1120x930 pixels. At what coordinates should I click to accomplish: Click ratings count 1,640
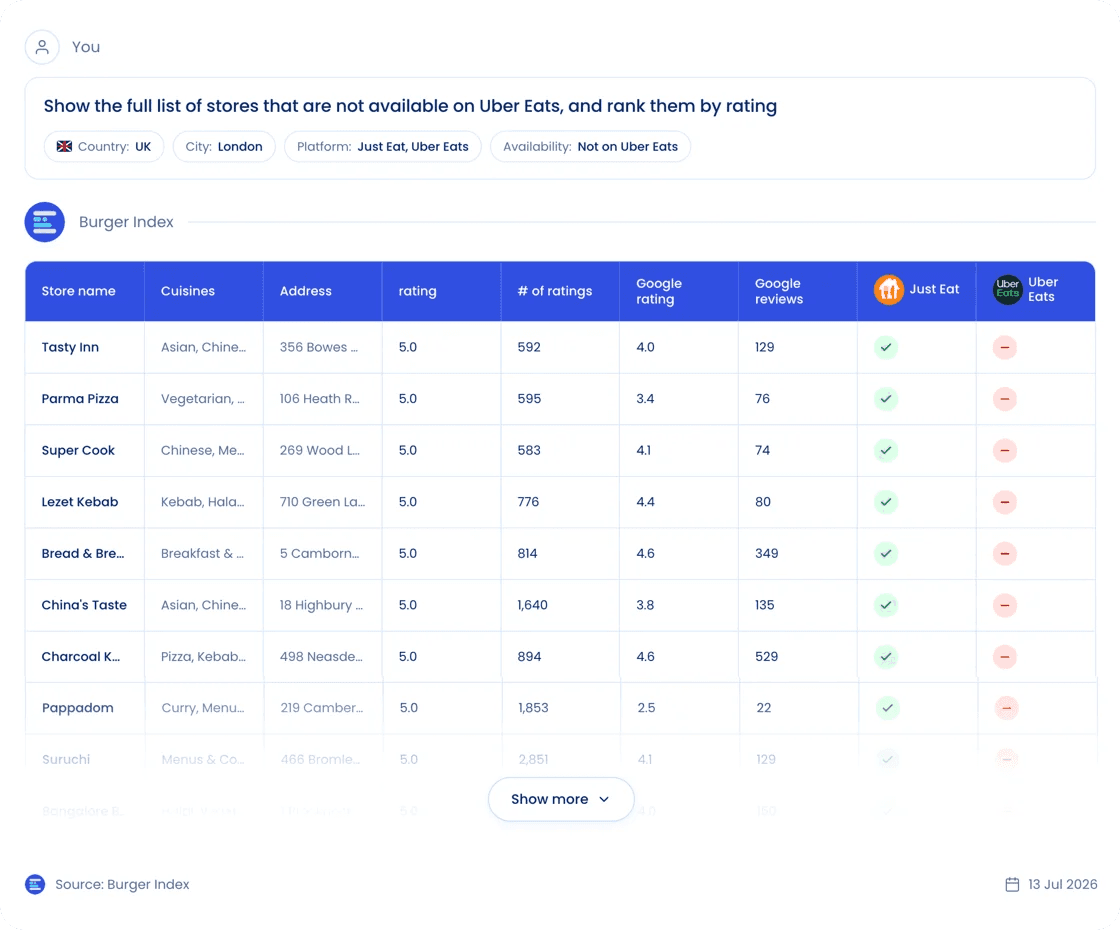coord(533,605)
